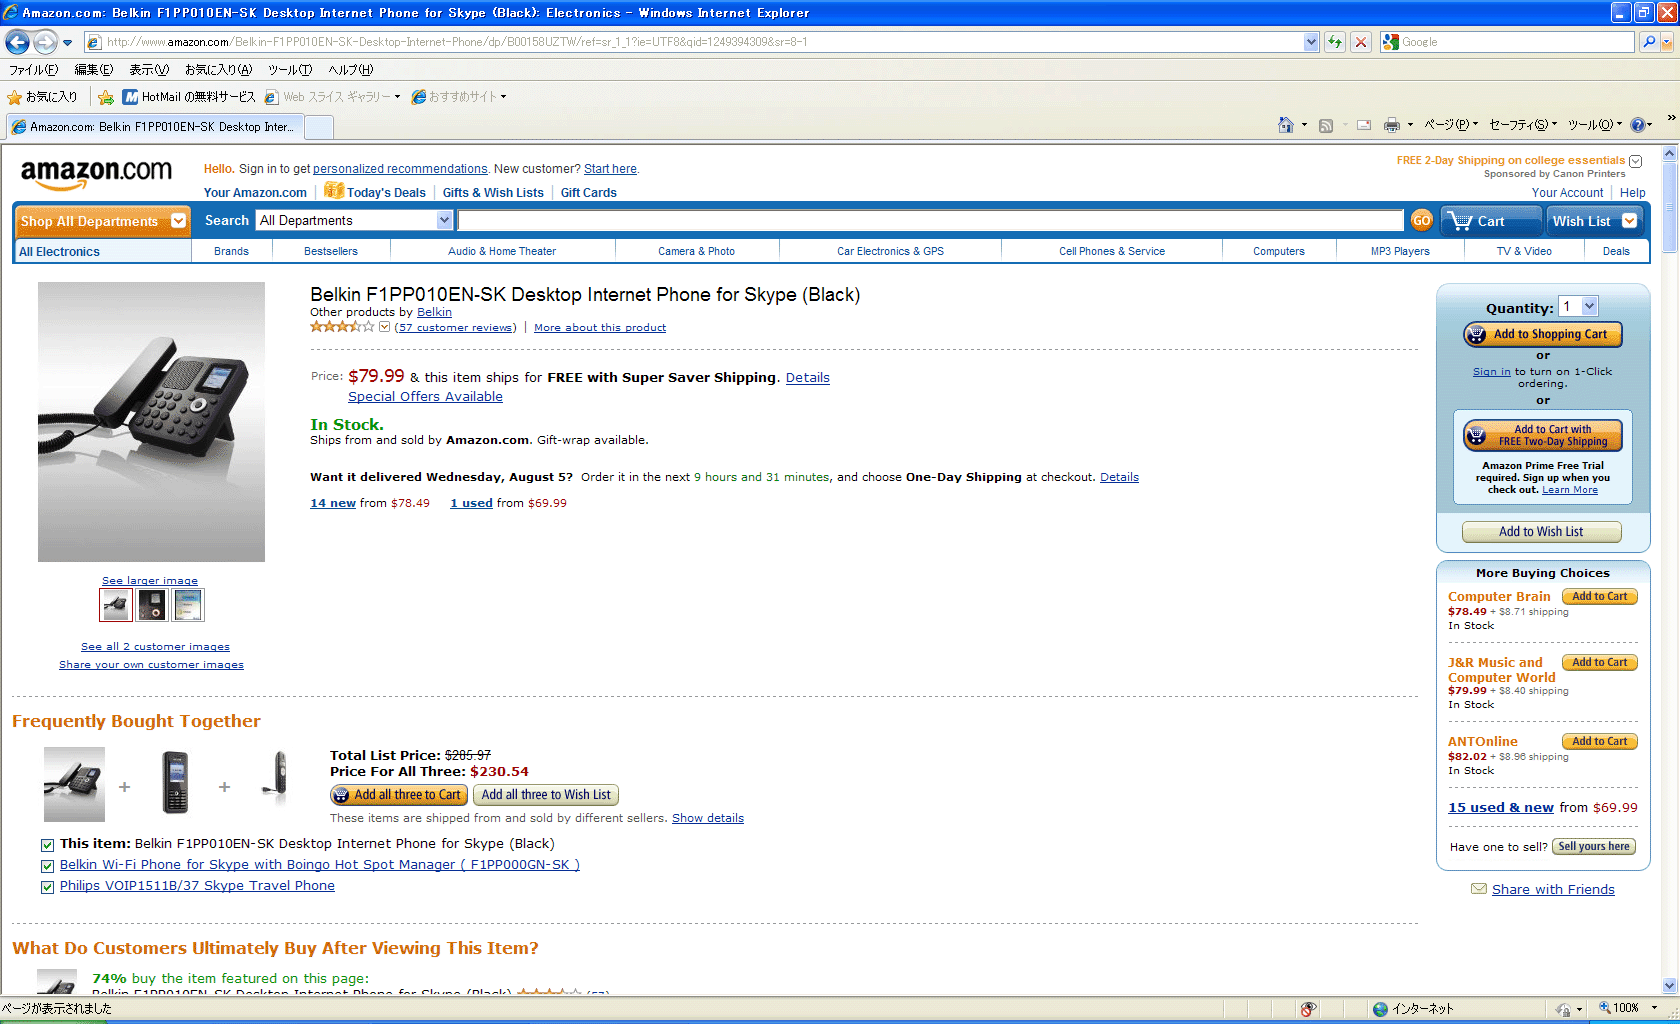Click the Stop loading red X icon
Viewport: 1680px width, 1024px height.
pyautogui.click(x=1361, y=42)
